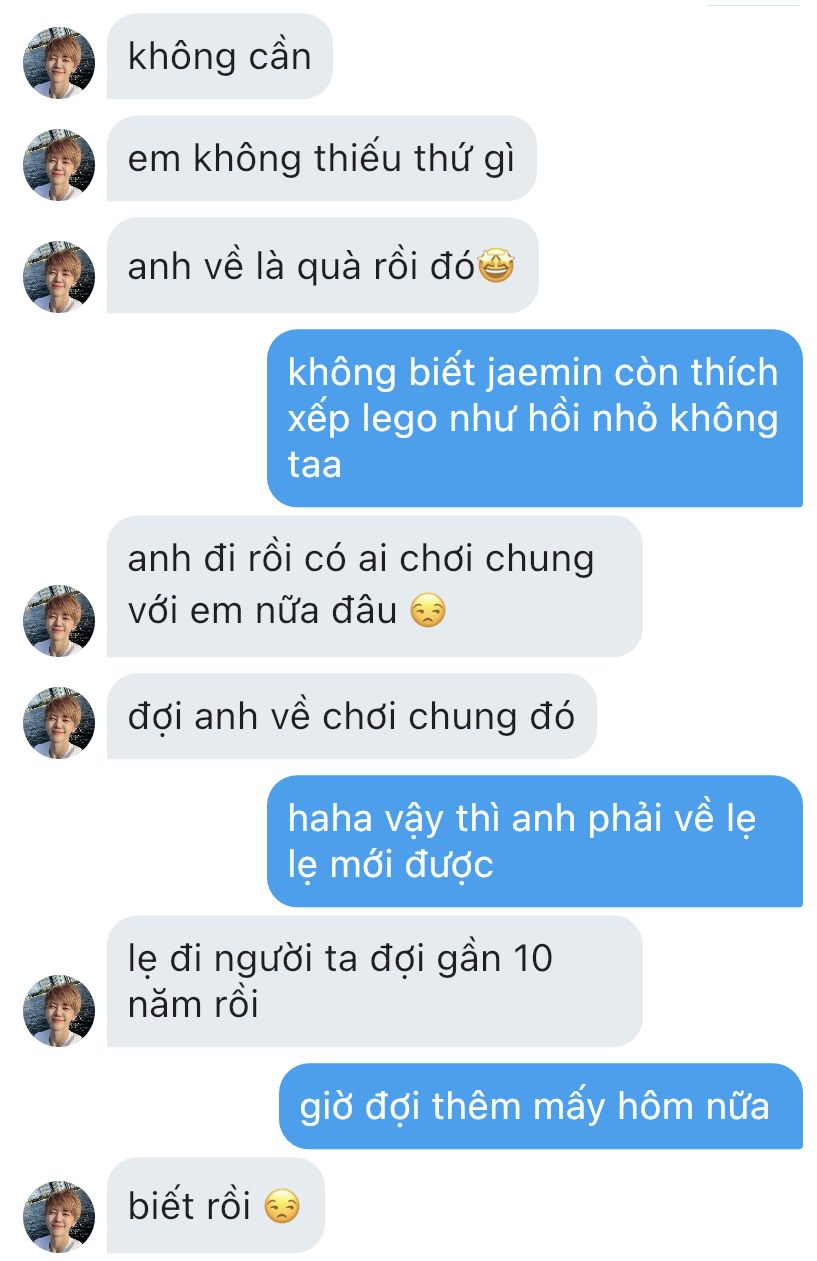The width and height of the screenshot is (817, 1261).
Task: Tap avatar beside "lẹ đi người ta đợi" message
Action: pos(59,1011)
